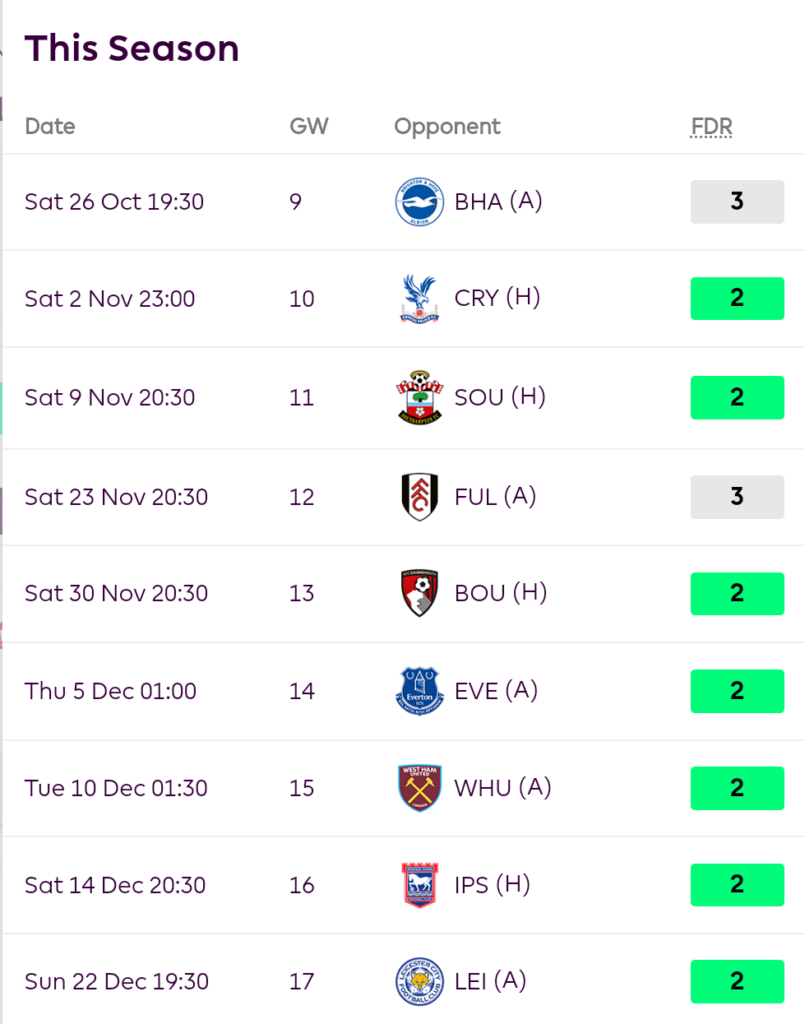Click the grey FDR 3 badge for FUL
Screen dimensions: 805x1024
point(737,497)
